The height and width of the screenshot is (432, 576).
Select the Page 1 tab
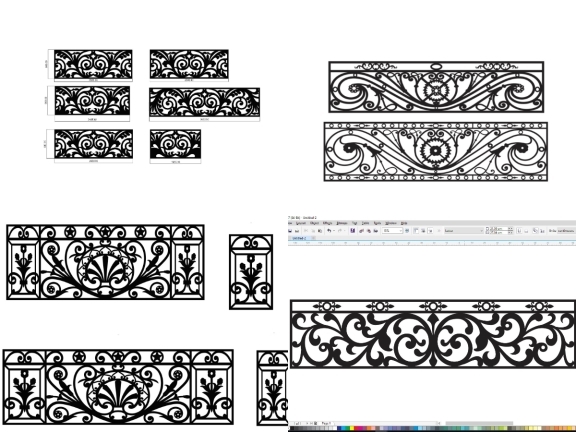[x=326, y=423]
